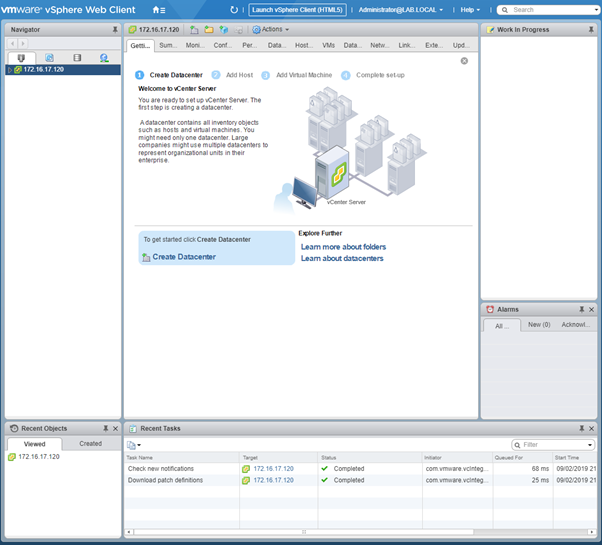Select the Networking navigator view
This screenshot has height=545, width=602.
tap(104, 58)
